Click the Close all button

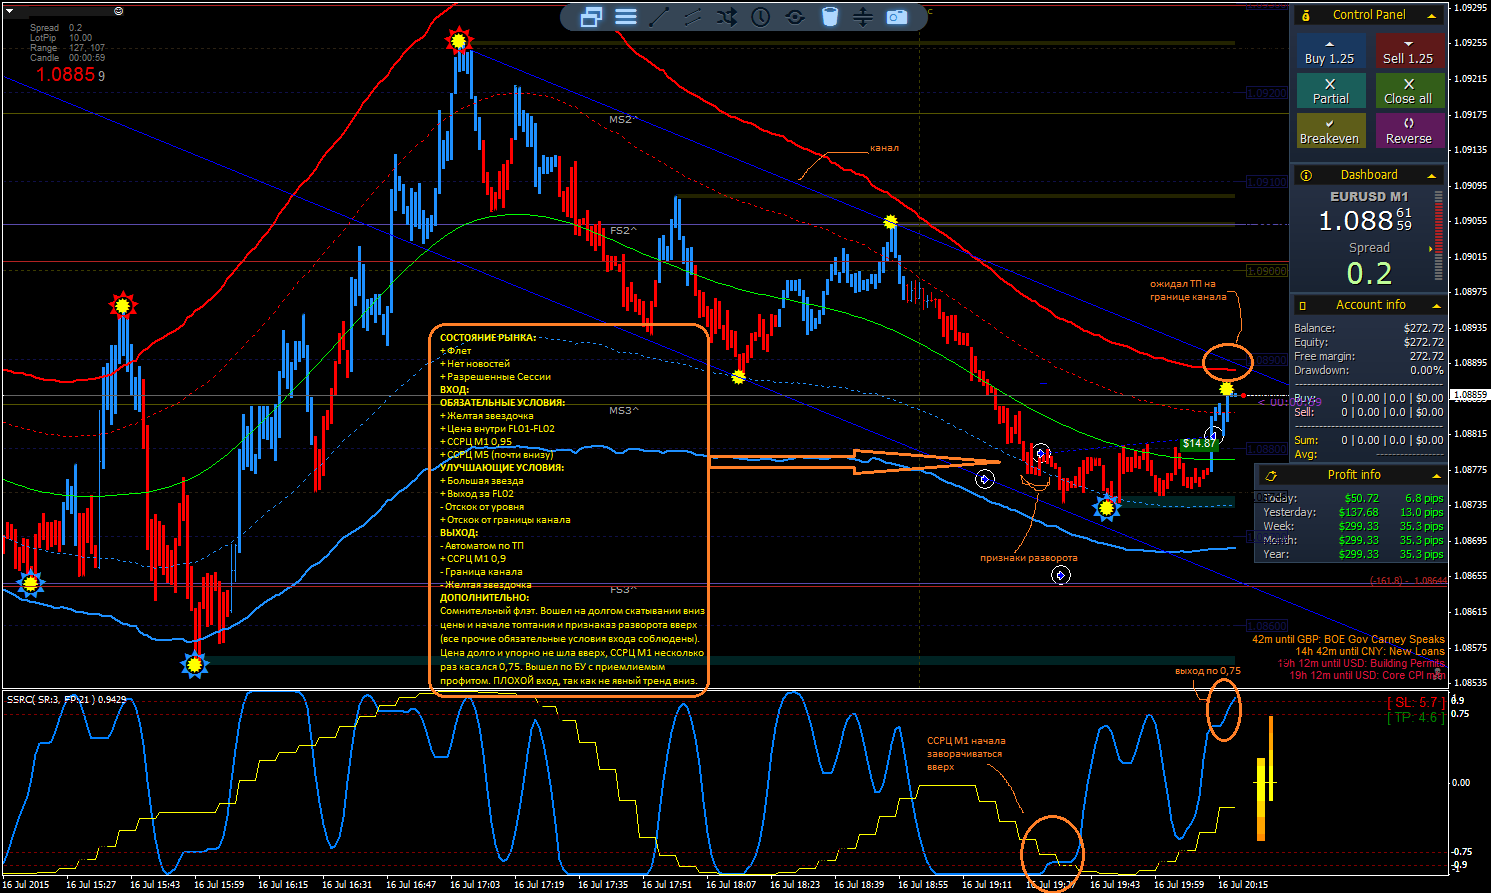pyautogui.click(x=1409, y=91)
